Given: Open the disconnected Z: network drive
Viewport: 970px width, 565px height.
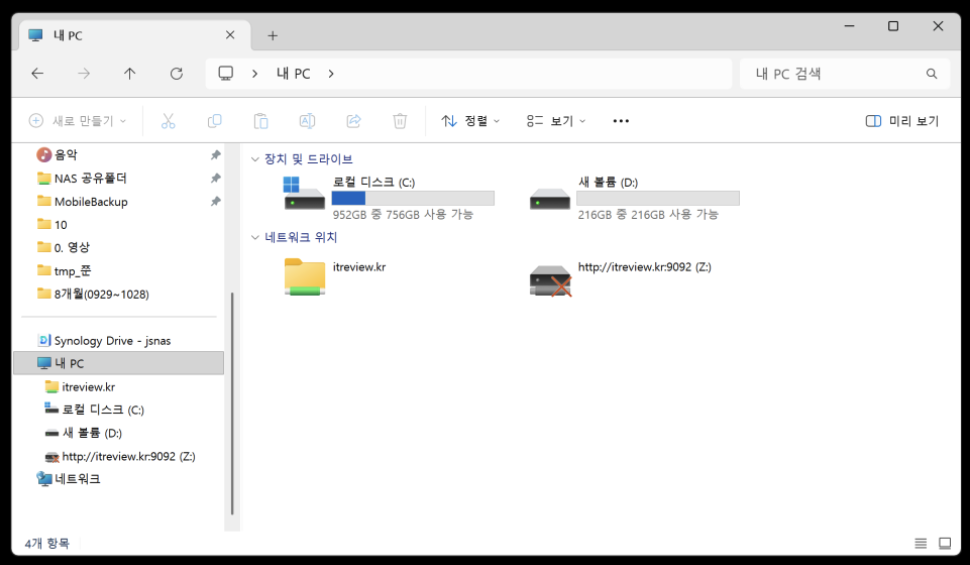Looking at the screenshot, I should point(550,280).
